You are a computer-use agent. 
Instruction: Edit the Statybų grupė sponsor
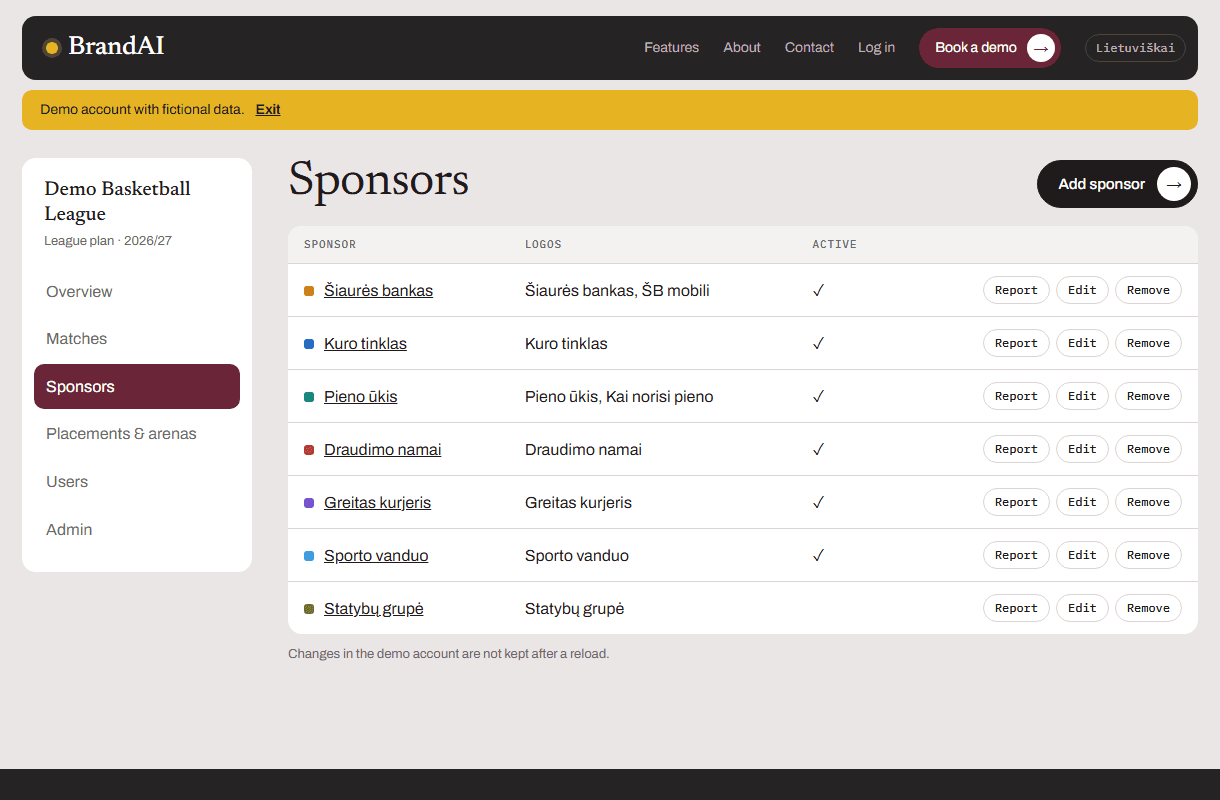click(x=1082, y=608)
